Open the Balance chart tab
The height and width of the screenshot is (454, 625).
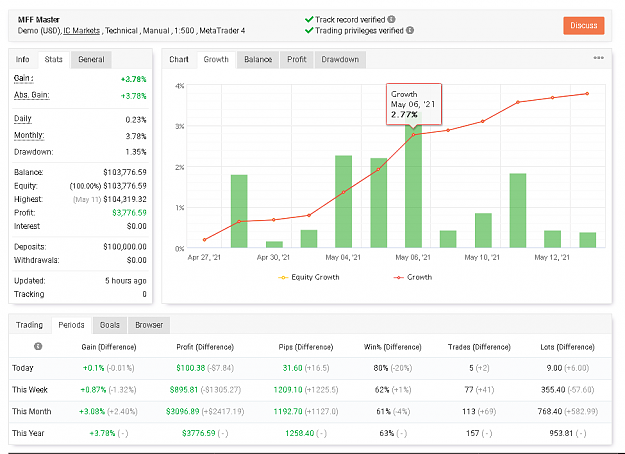(x=258, y=59)
